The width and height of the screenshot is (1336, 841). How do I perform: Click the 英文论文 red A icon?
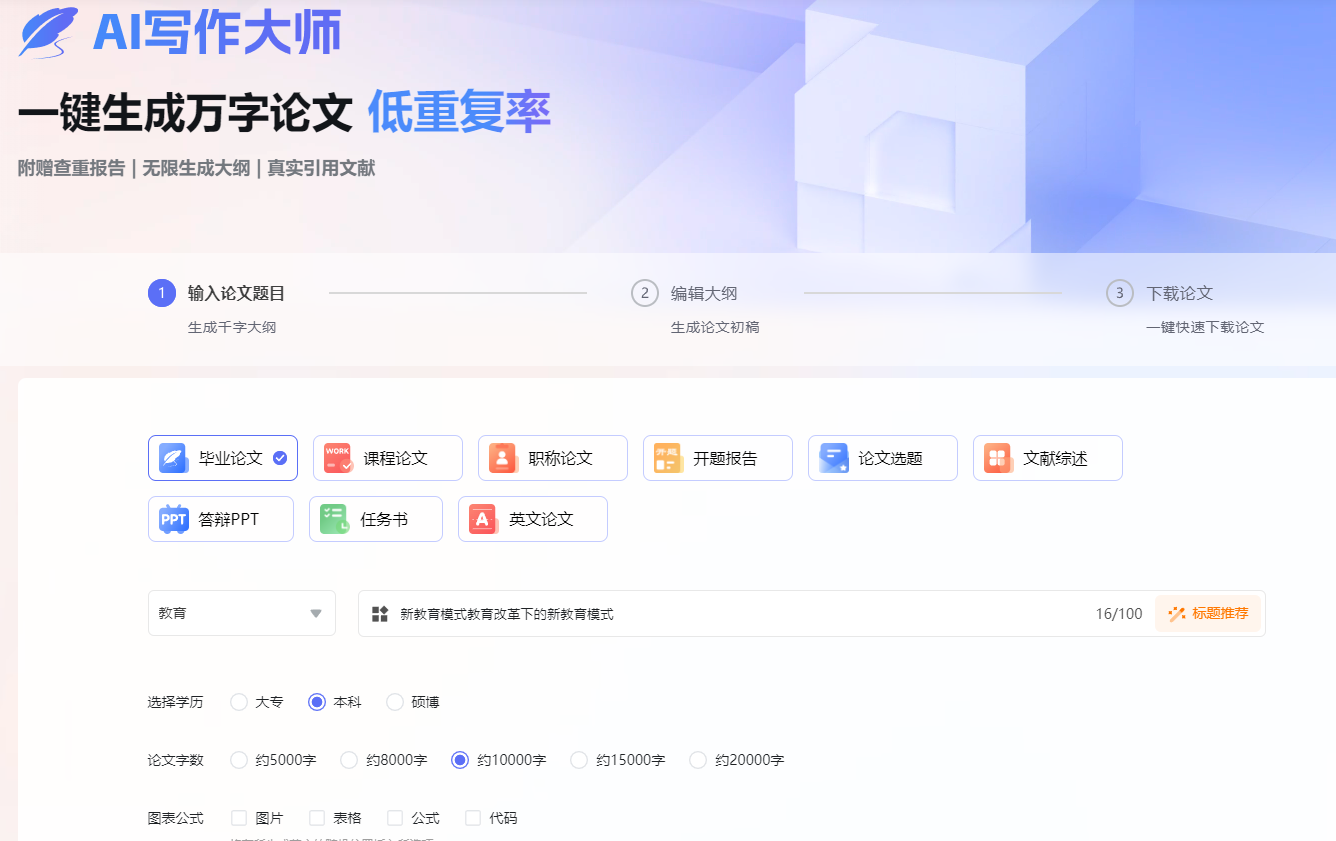483,519
